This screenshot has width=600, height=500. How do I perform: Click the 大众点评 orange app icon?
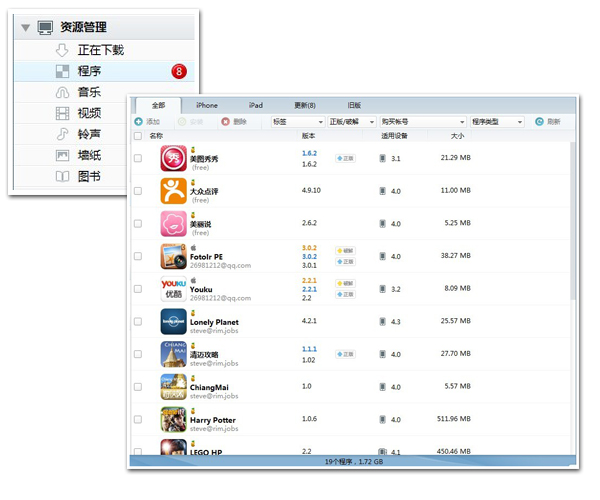pyautogui.click(x=174, y=191)
